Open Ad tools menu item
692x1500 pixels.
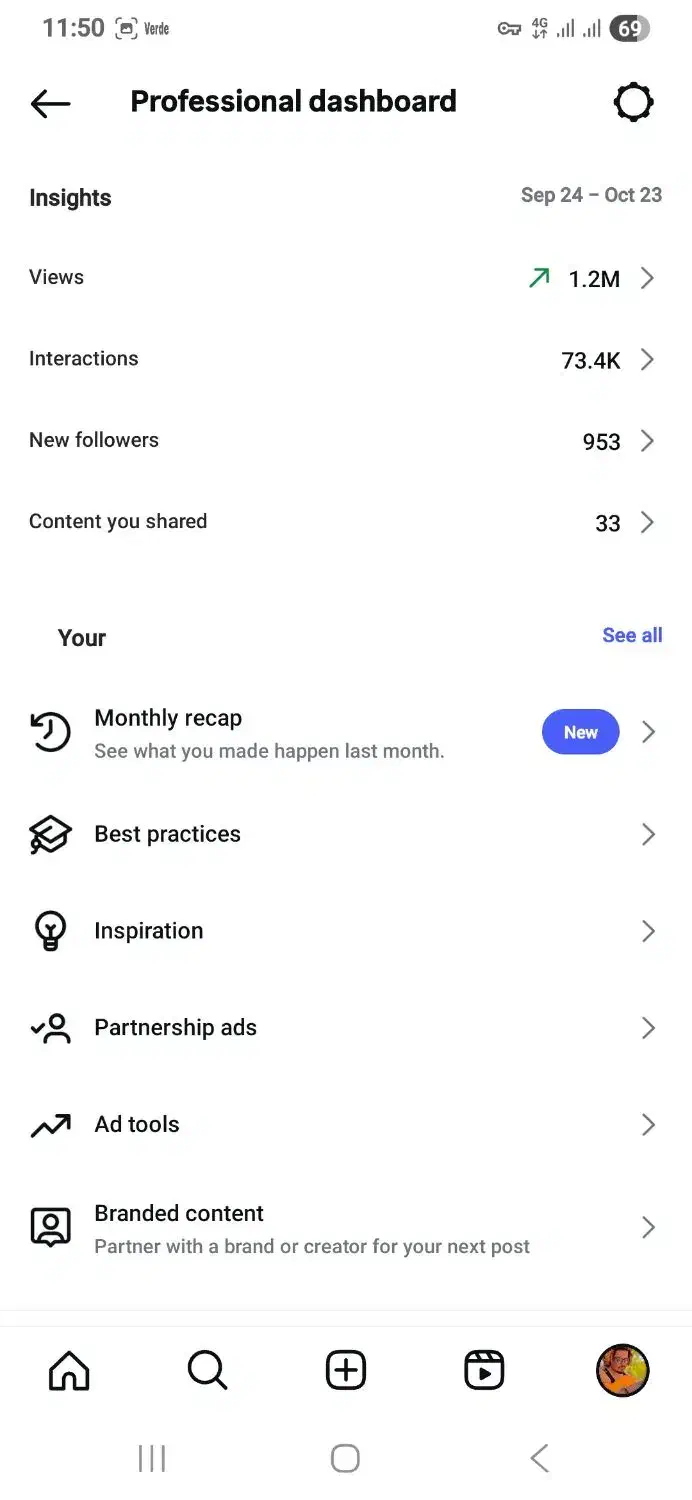(x=137, y=1125)
